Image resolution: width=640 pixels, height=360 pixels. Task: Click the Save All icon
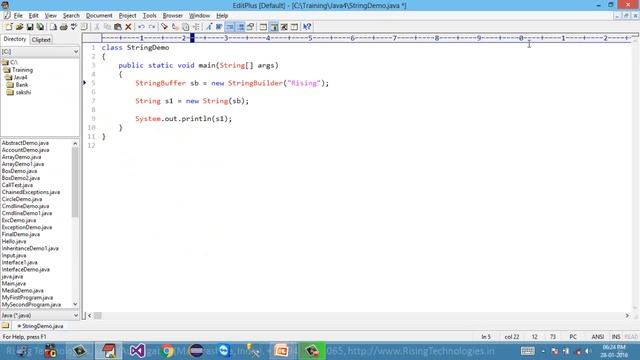(x=40, y=27)
